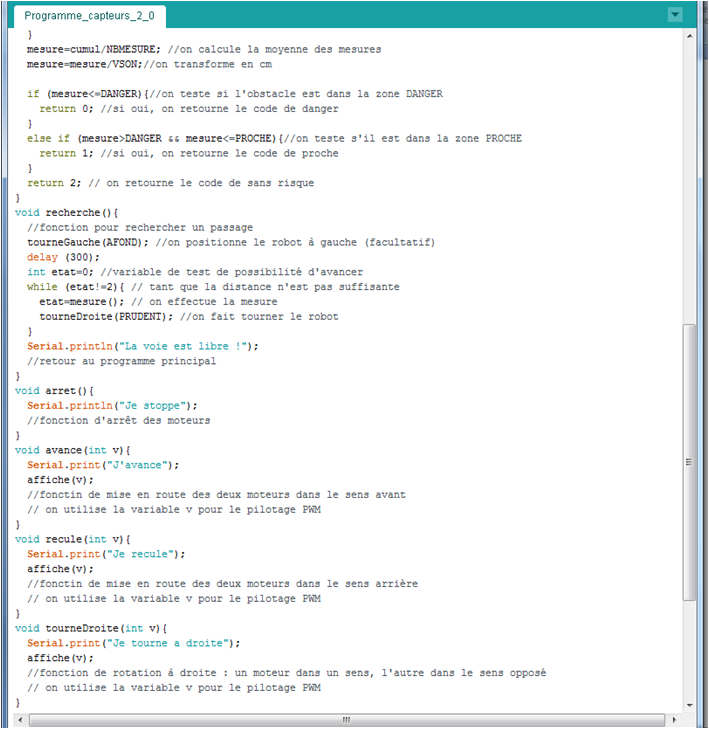Place cursor on 'void recule(int v){' line
The height and width of the screenshot is (729, 709).
click(73, 539)
